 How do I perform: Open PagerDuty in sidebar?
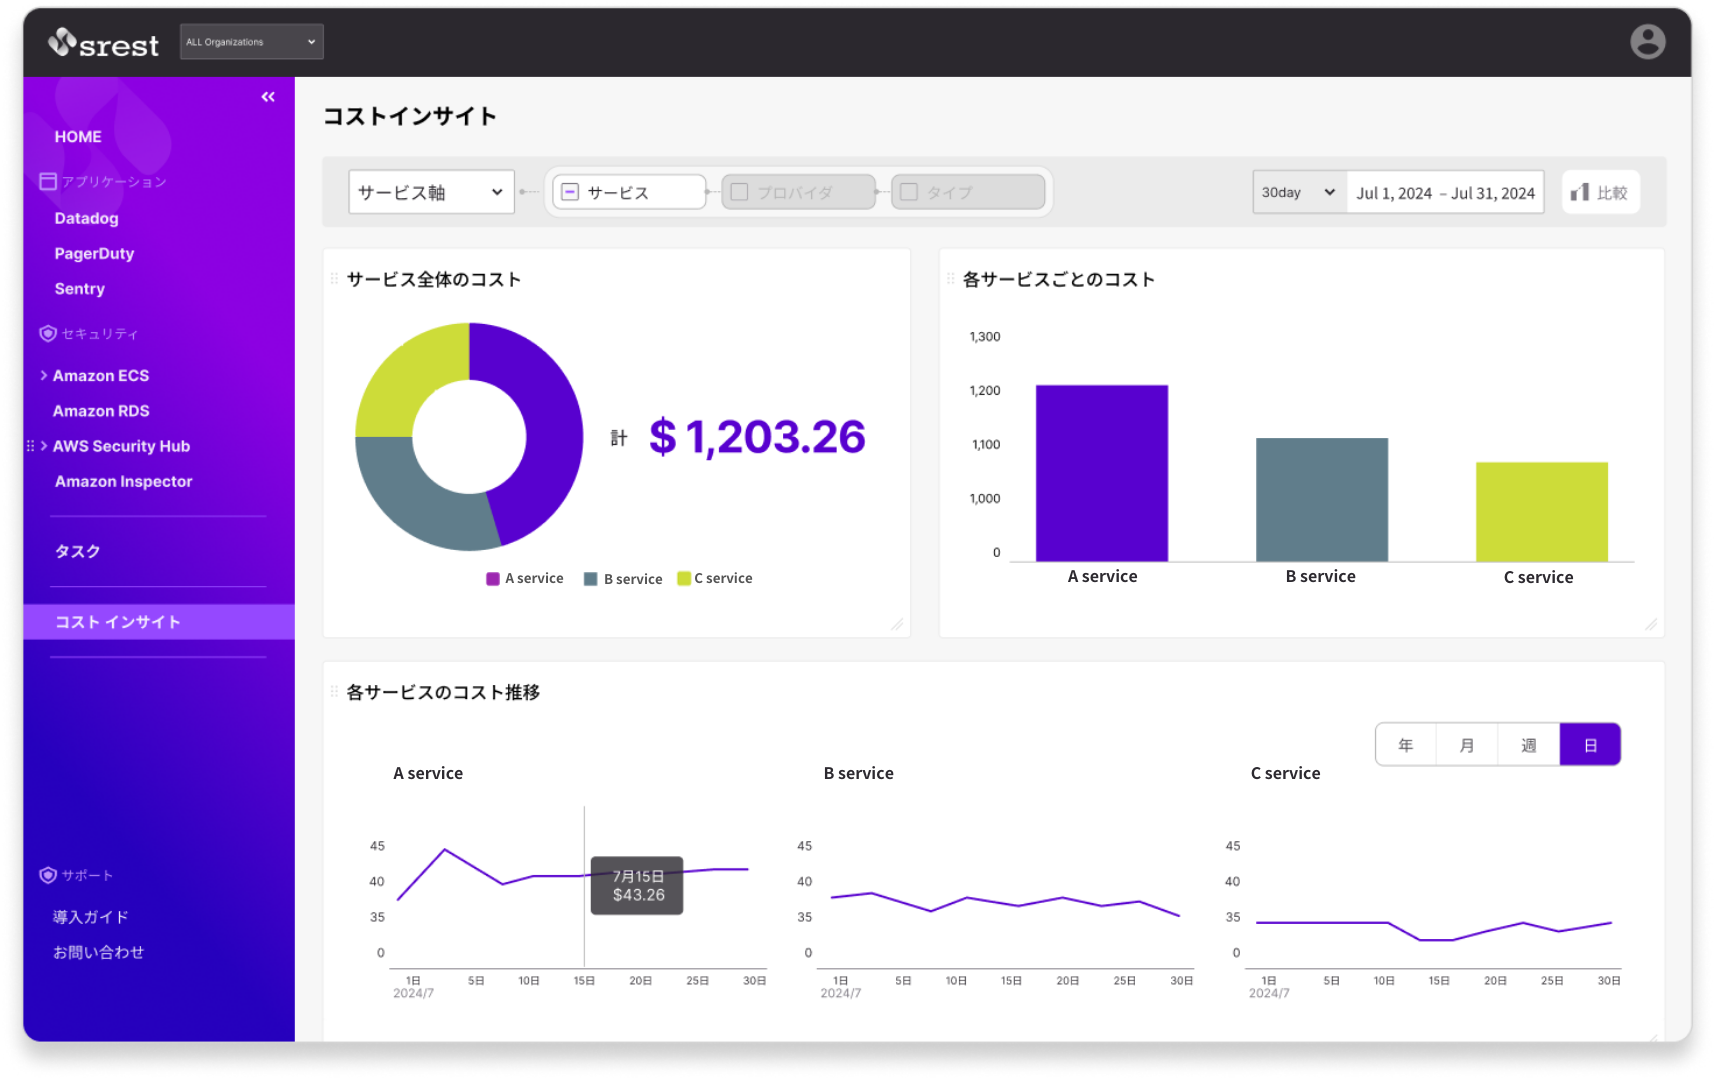tap(94, 254)
